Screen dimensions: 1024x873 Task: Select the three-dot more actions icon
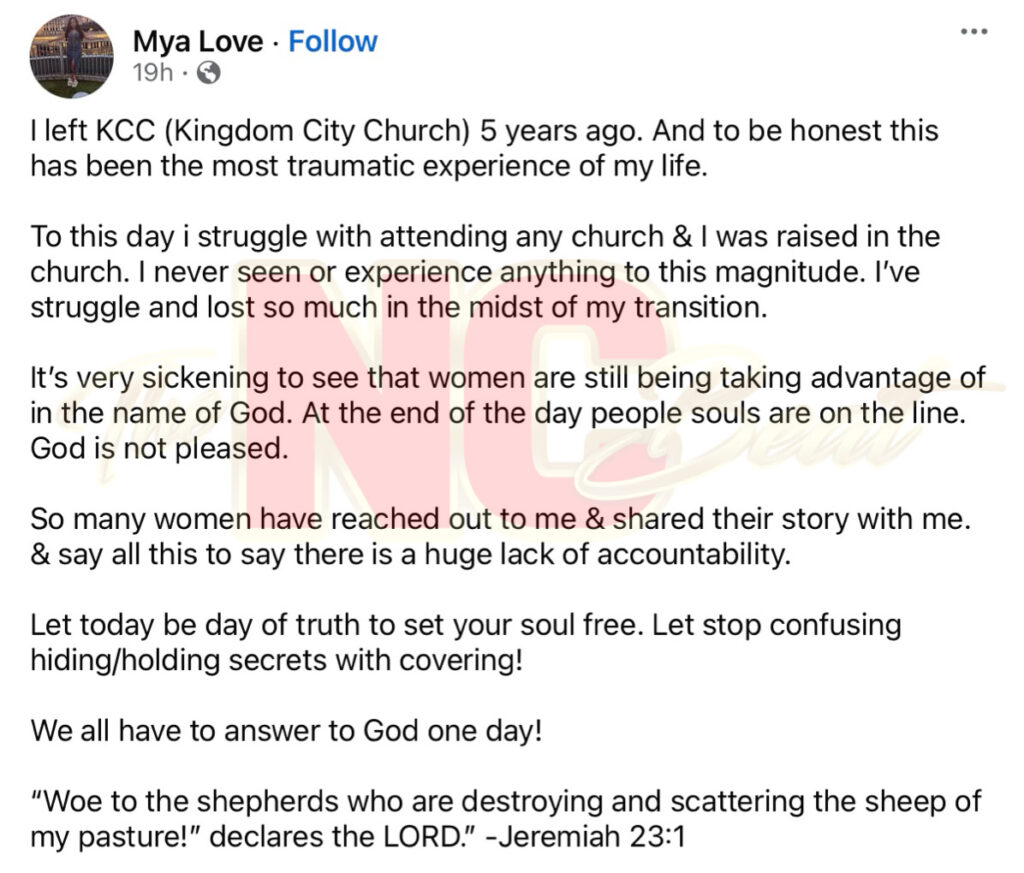coord(974,32)
